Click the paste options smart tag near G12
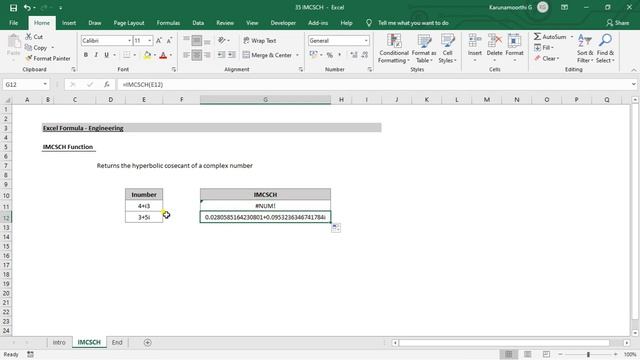The height and width of the screenshot is (360, 640). click(336, 228)
